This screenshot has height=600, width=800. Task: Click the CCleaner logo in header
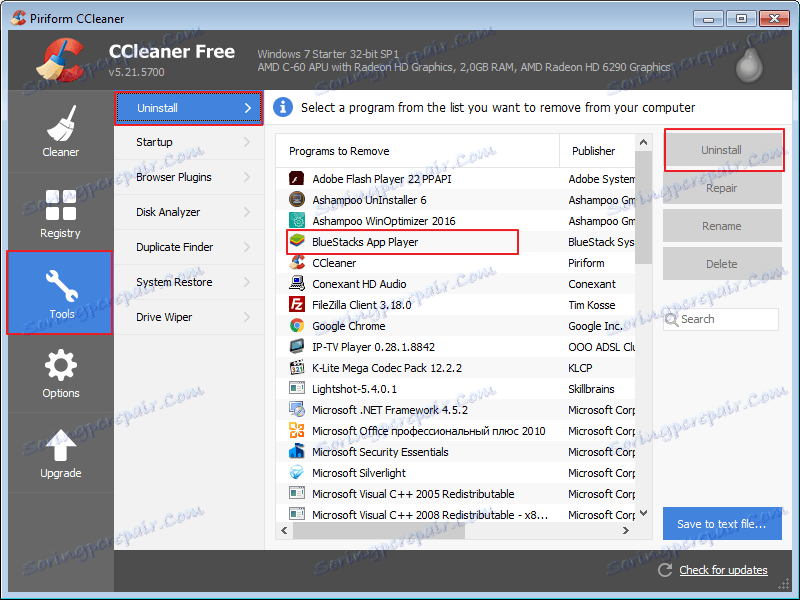click(60, 60)
